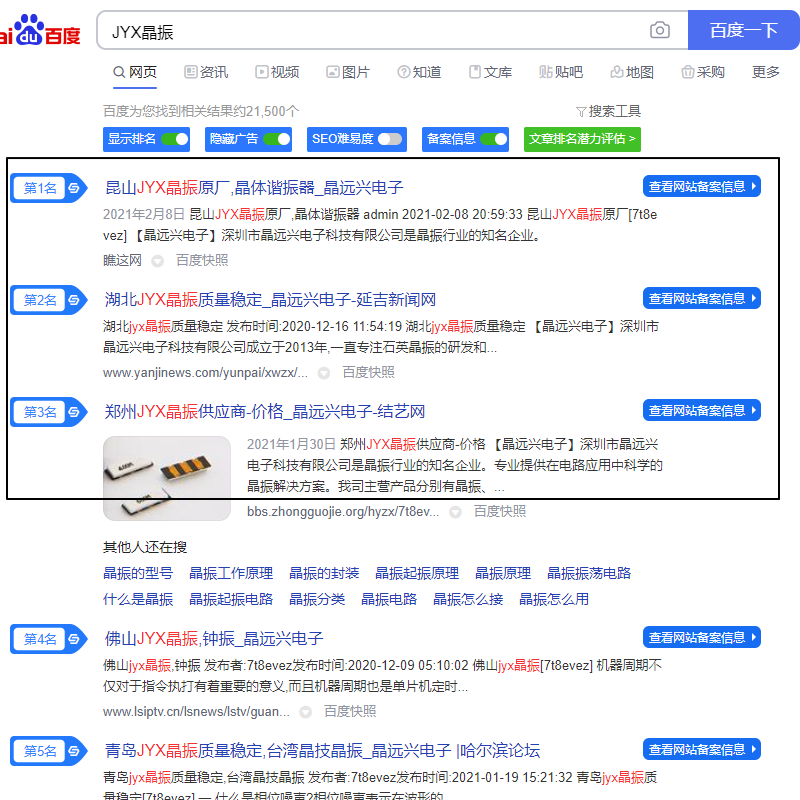Switch to the 文库 tab
The width and height of the screenshot is (800, 800).
(490, 72)
